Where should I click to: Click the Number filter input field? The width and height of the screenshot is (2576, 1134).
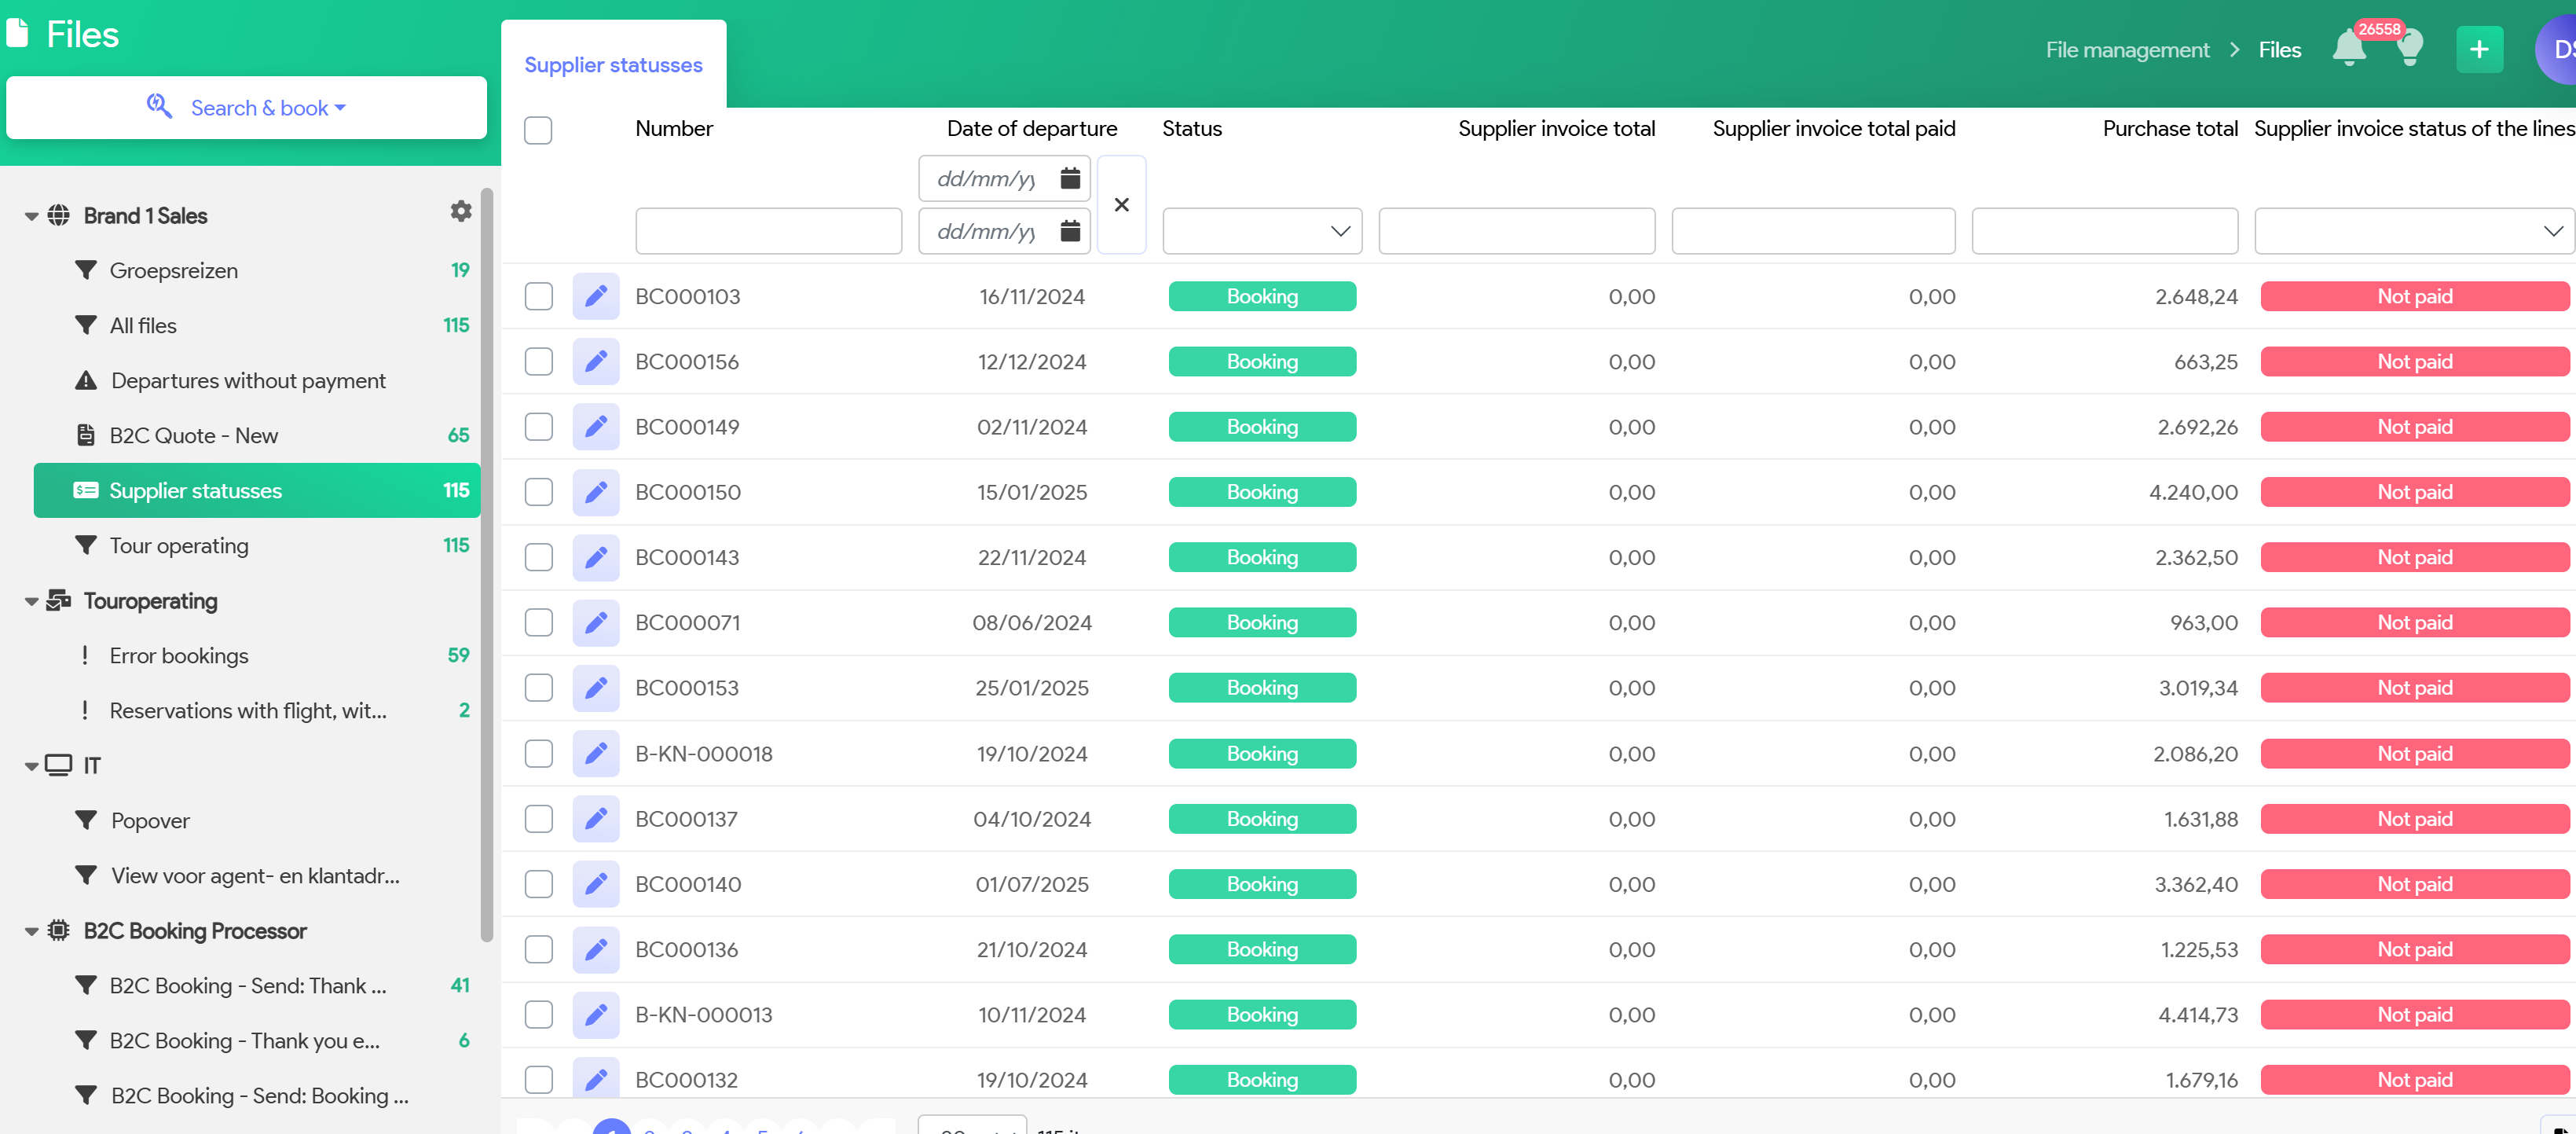click(768, 232)
